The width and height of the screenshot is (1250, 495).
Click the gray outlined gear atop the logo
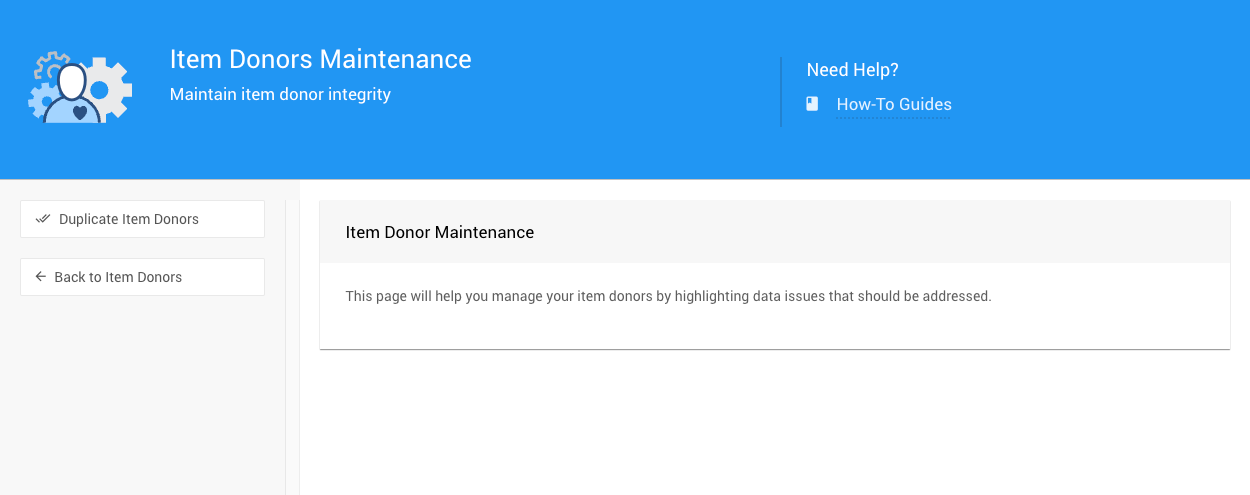tap(50, 62)
